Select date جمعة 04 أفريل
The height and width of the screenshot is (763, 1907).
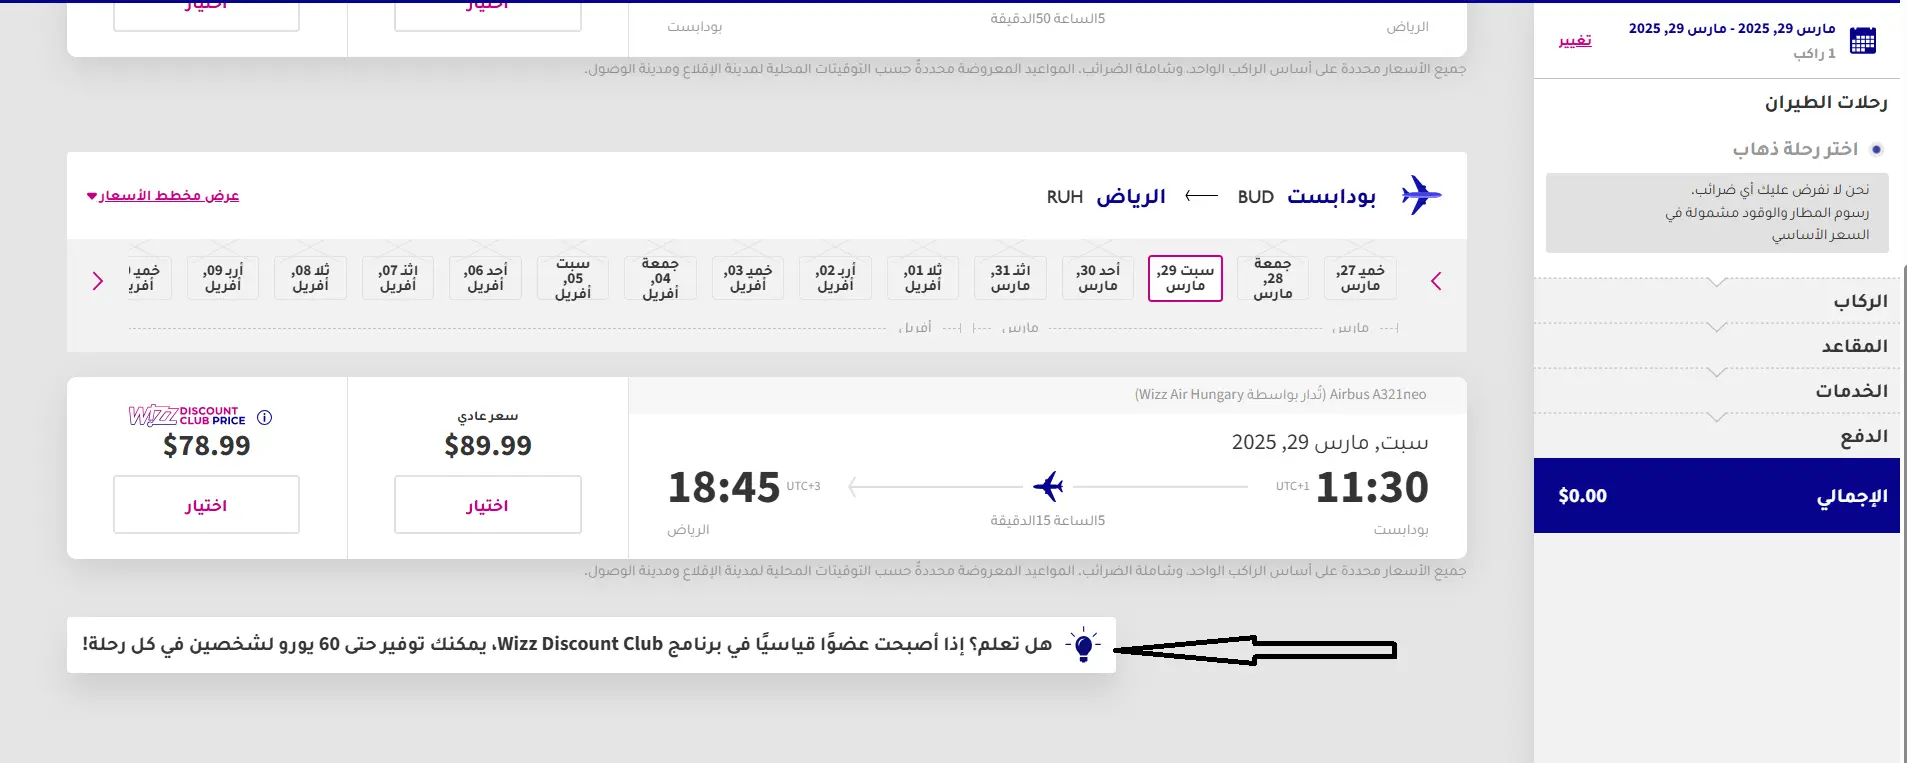[660, 278]
